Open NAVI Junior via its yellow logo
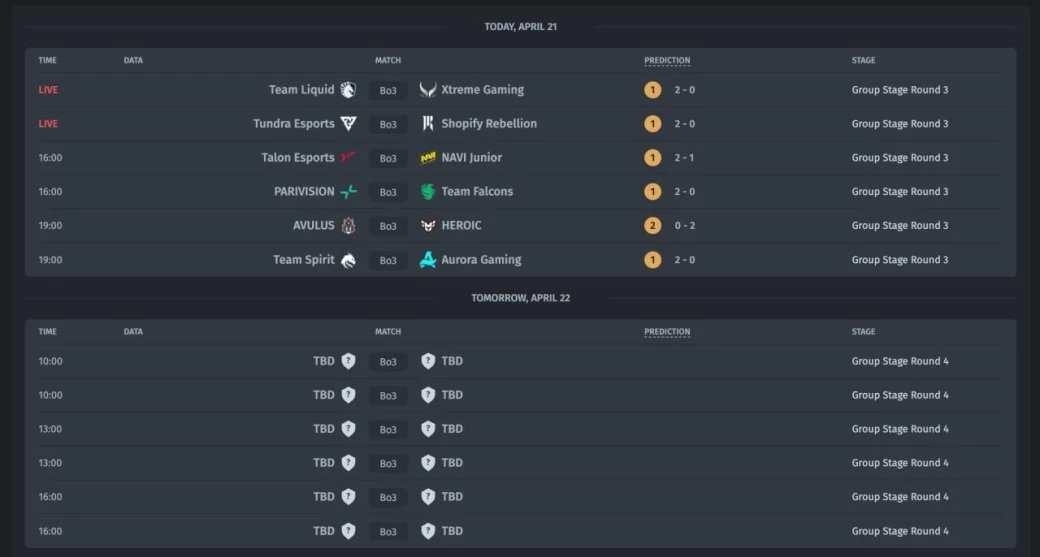1040x557 pixels. pyautogui.click(x=428, y=158)
